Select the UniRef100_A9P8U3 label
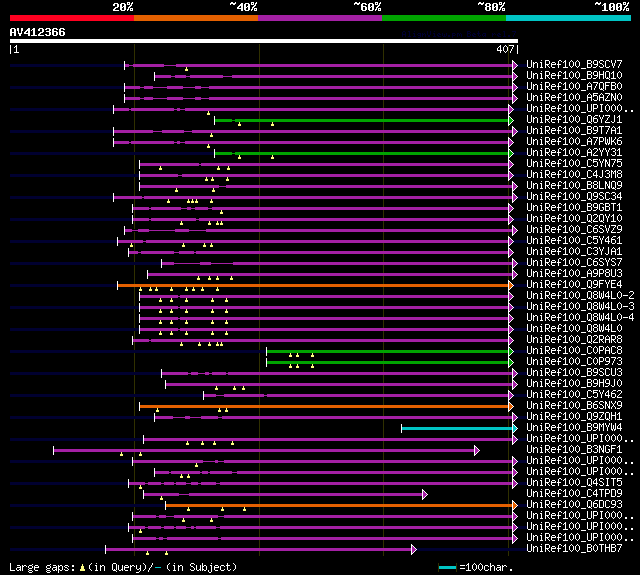This screenshot has height=575, width=640. 574,273
